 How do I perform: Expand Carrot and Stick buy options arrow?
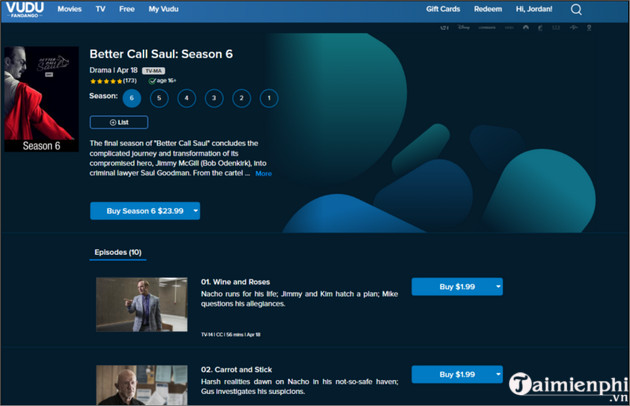[x=498, y=374]
